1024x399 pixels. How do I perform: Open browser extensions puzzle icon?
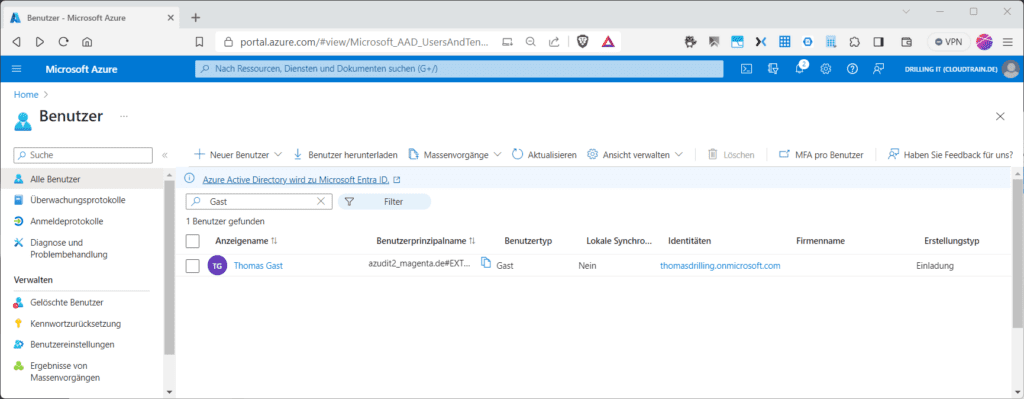pyautogui.click(x=854, y=42)
